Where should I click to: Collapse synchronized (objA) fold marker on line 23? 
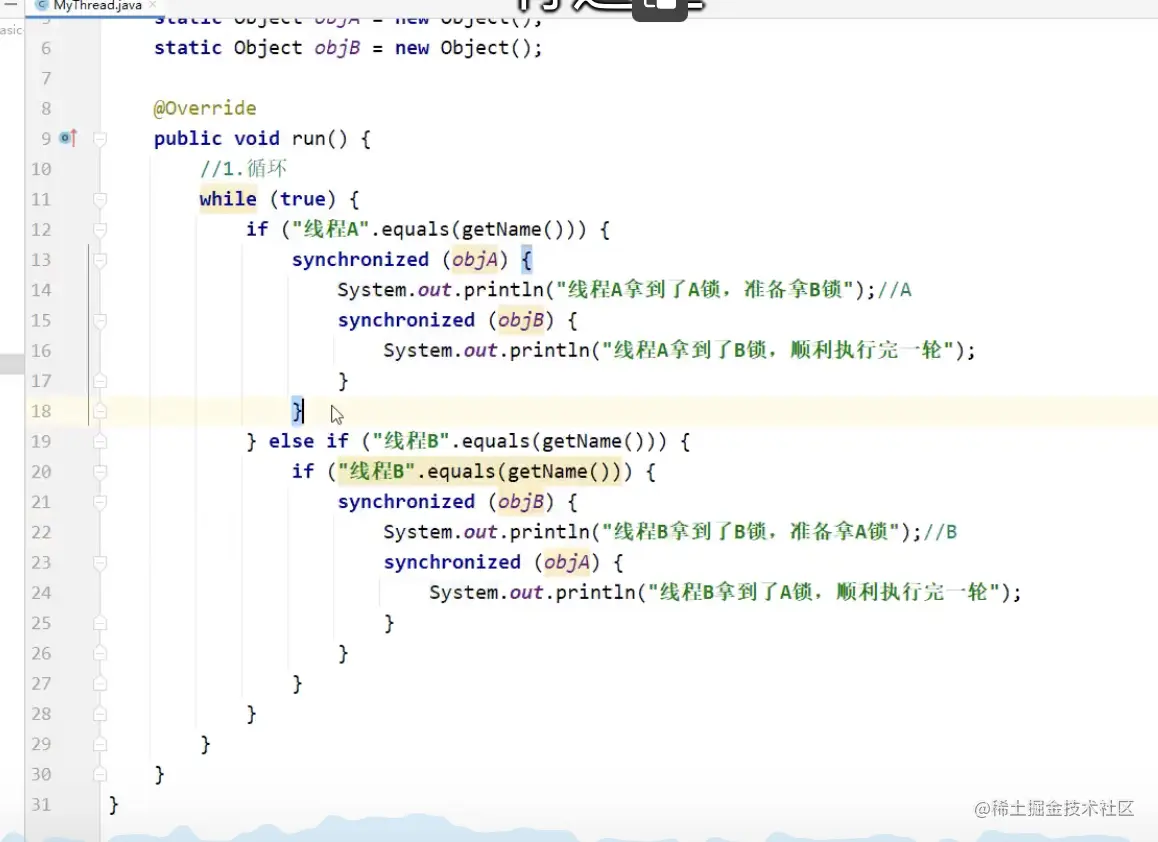(x=100, y=563)
